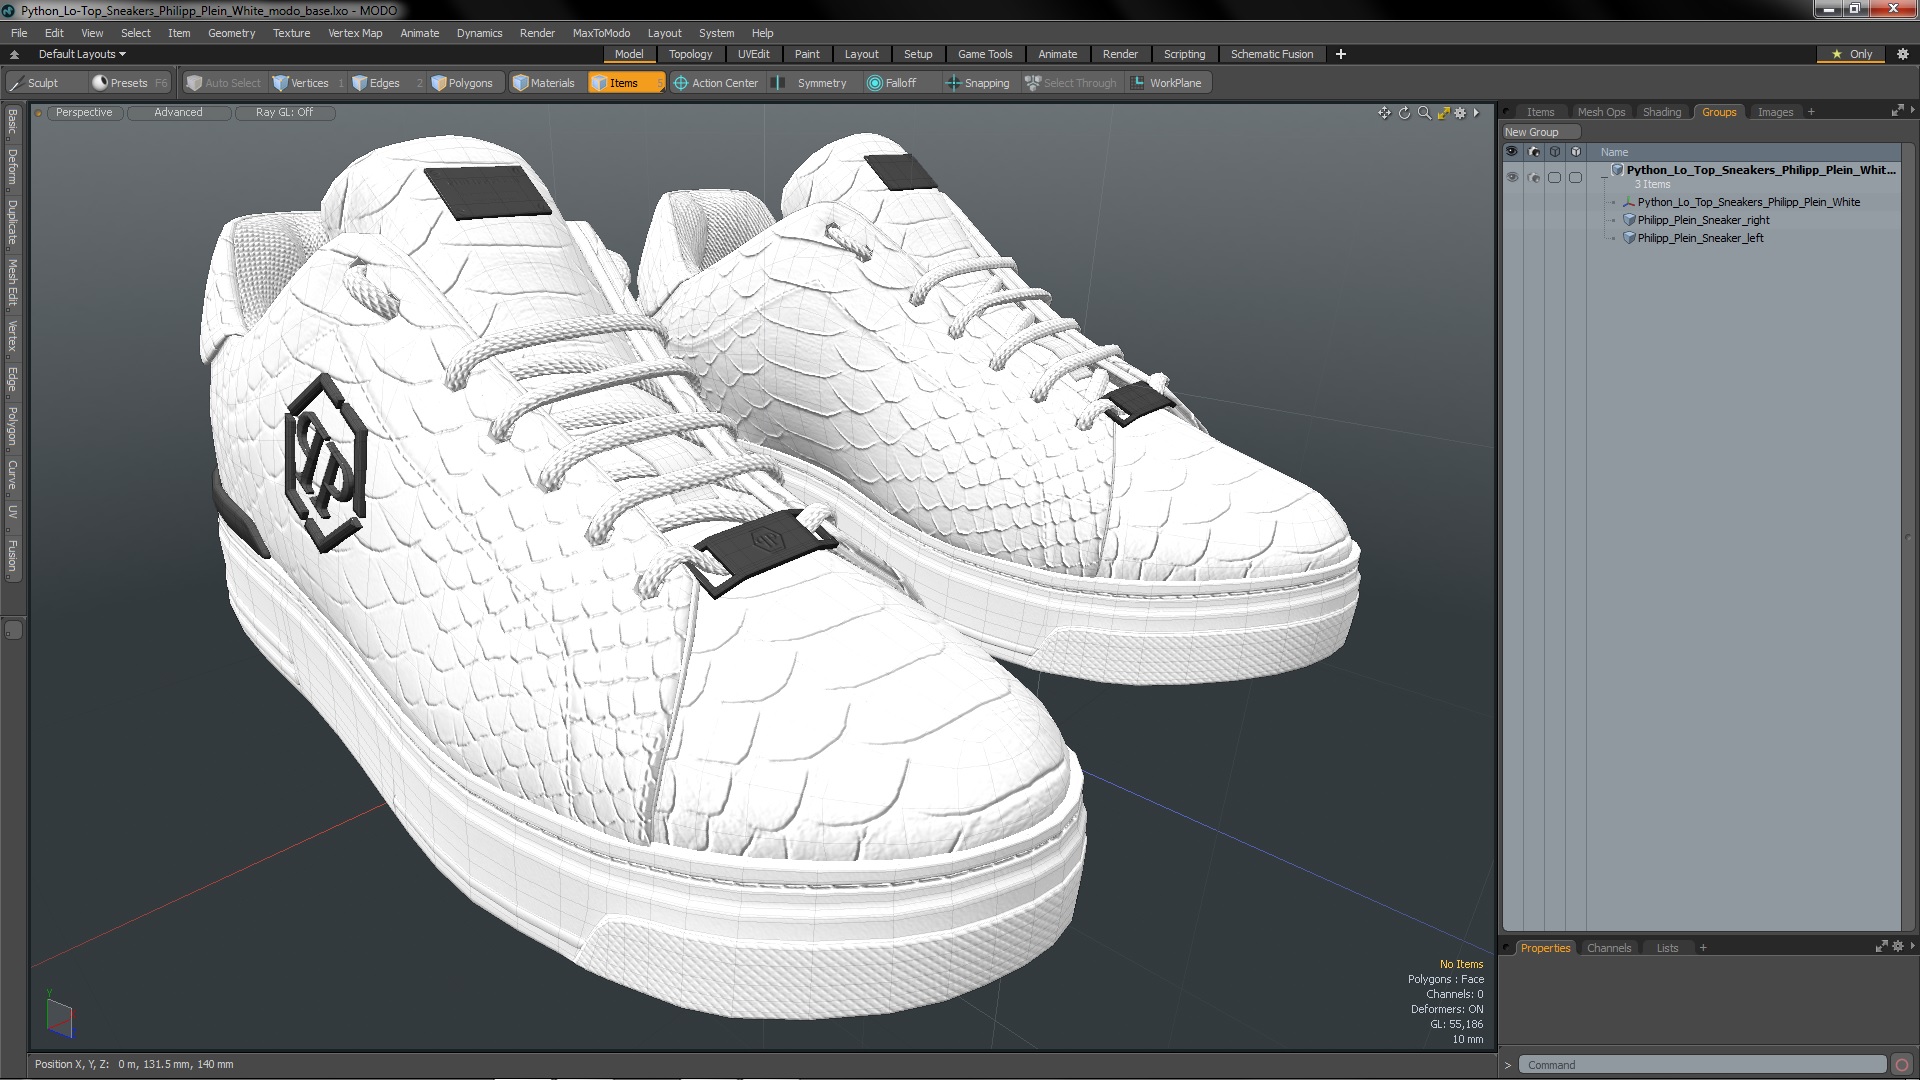1920x1080 pixels.
Task: Open the Vertex Map menu
Action: [x=355, y=33]
